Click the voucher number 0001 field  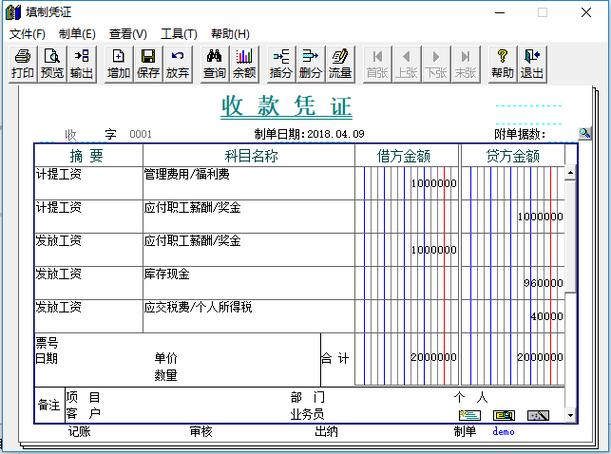pos(140,134)
